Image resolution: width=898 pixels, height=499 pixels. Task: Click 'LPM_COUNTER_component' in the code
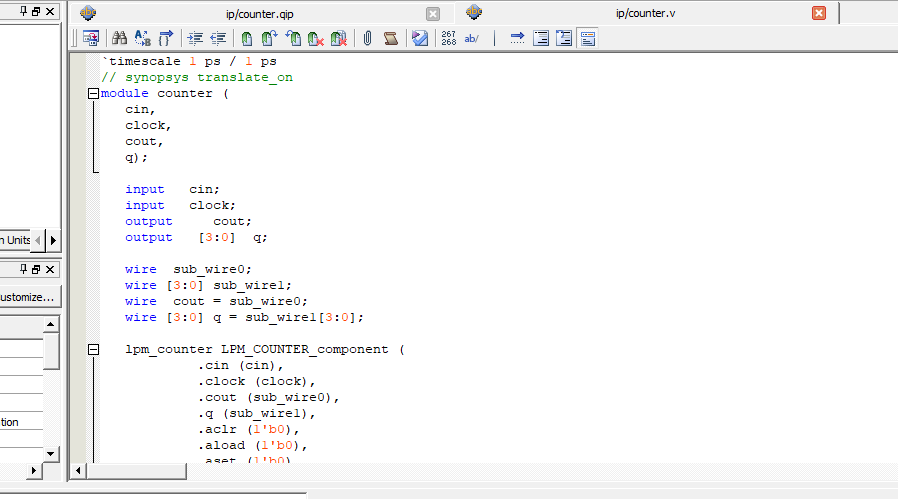pos(305,349)
